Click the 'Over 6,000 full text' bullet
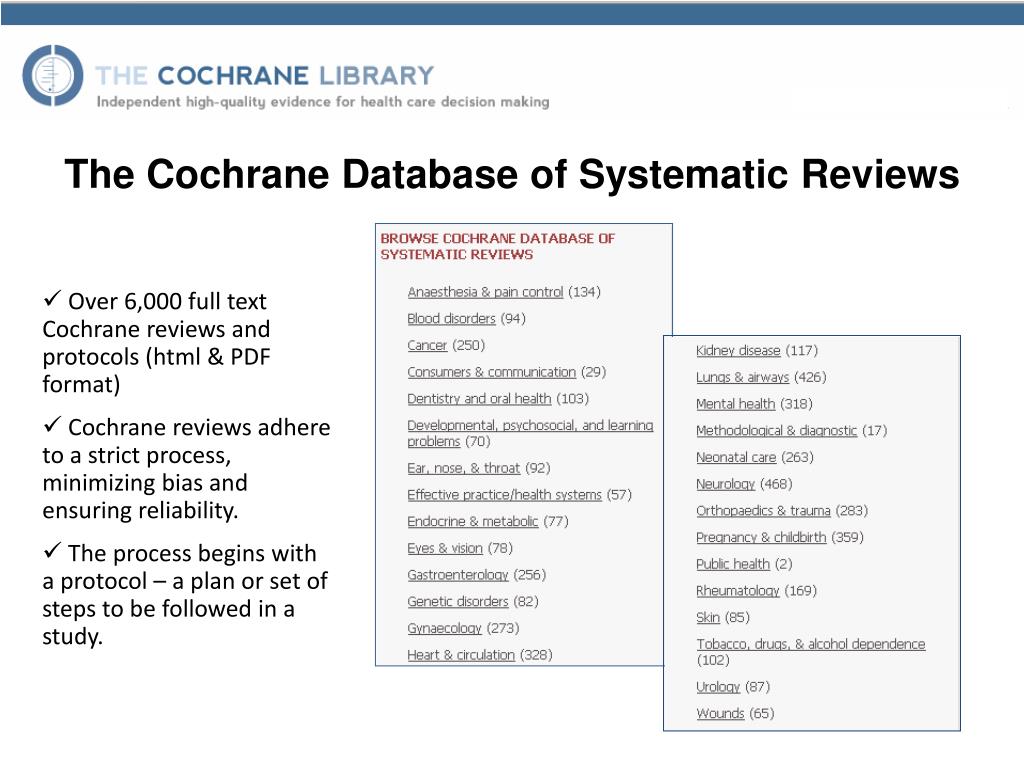 click(x=157, y=342)
